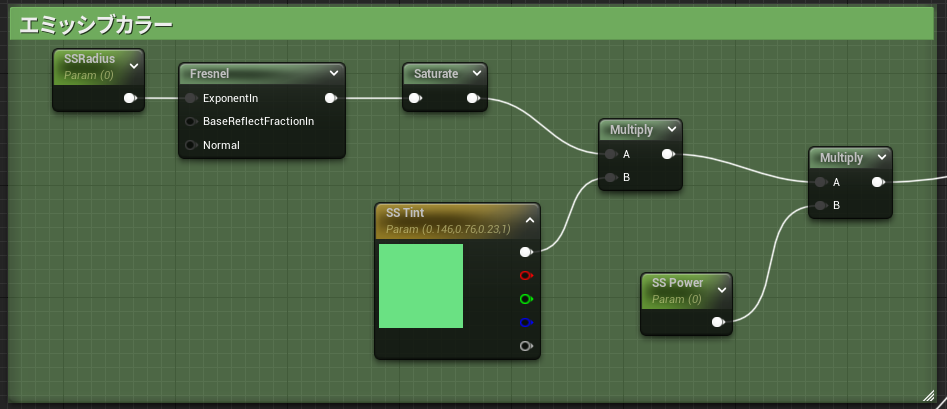
Task: Click the green SS Tint color preview
Action: [421, 286]
